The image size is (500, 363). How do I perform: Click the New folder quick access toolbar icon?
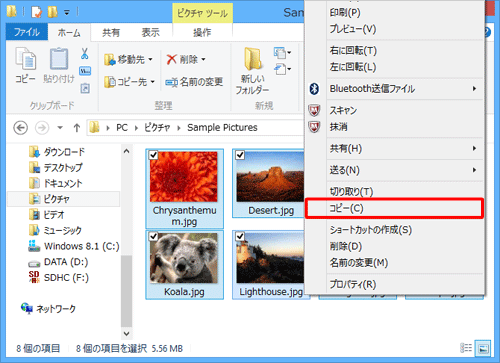coord(52,13)
